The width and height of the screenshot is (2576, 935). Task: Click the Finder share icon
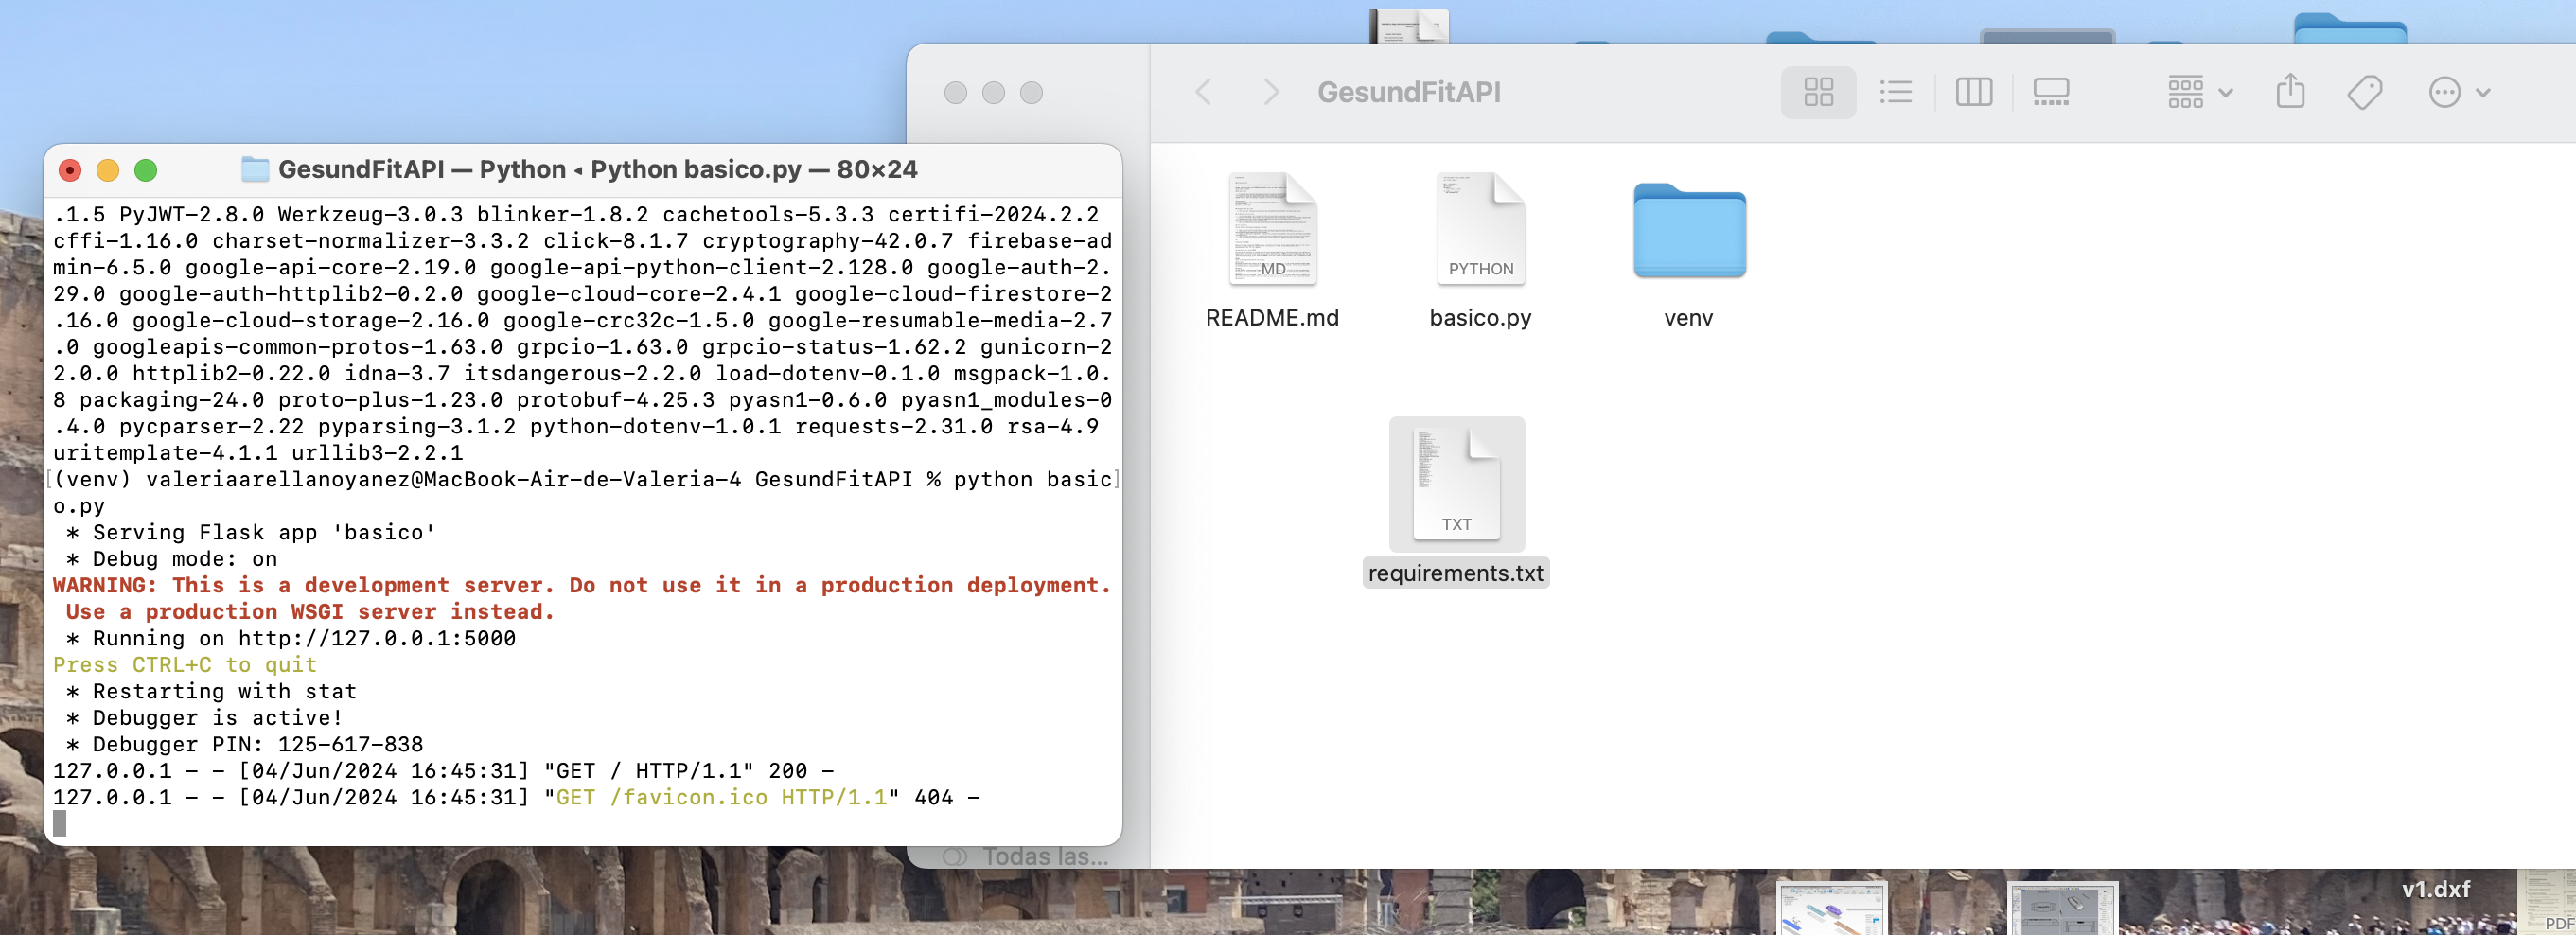[2290, 92]
